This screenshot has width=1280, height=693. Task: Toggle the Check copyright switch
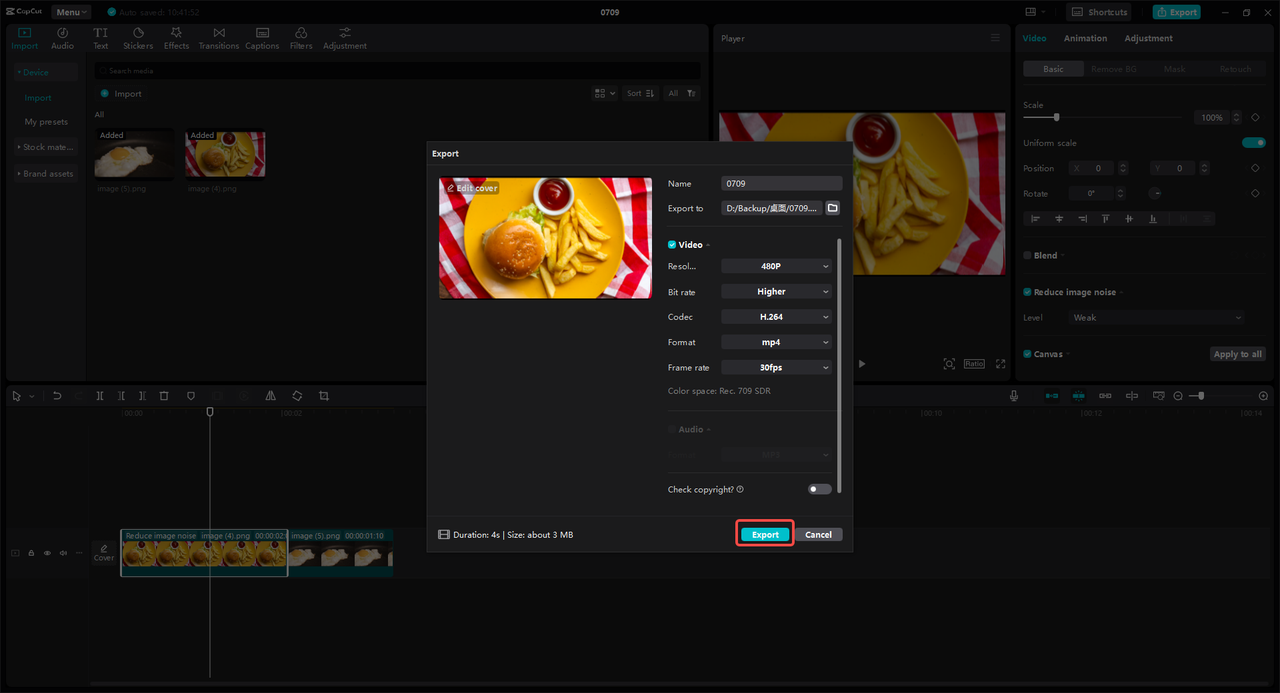tap(820, 489)
